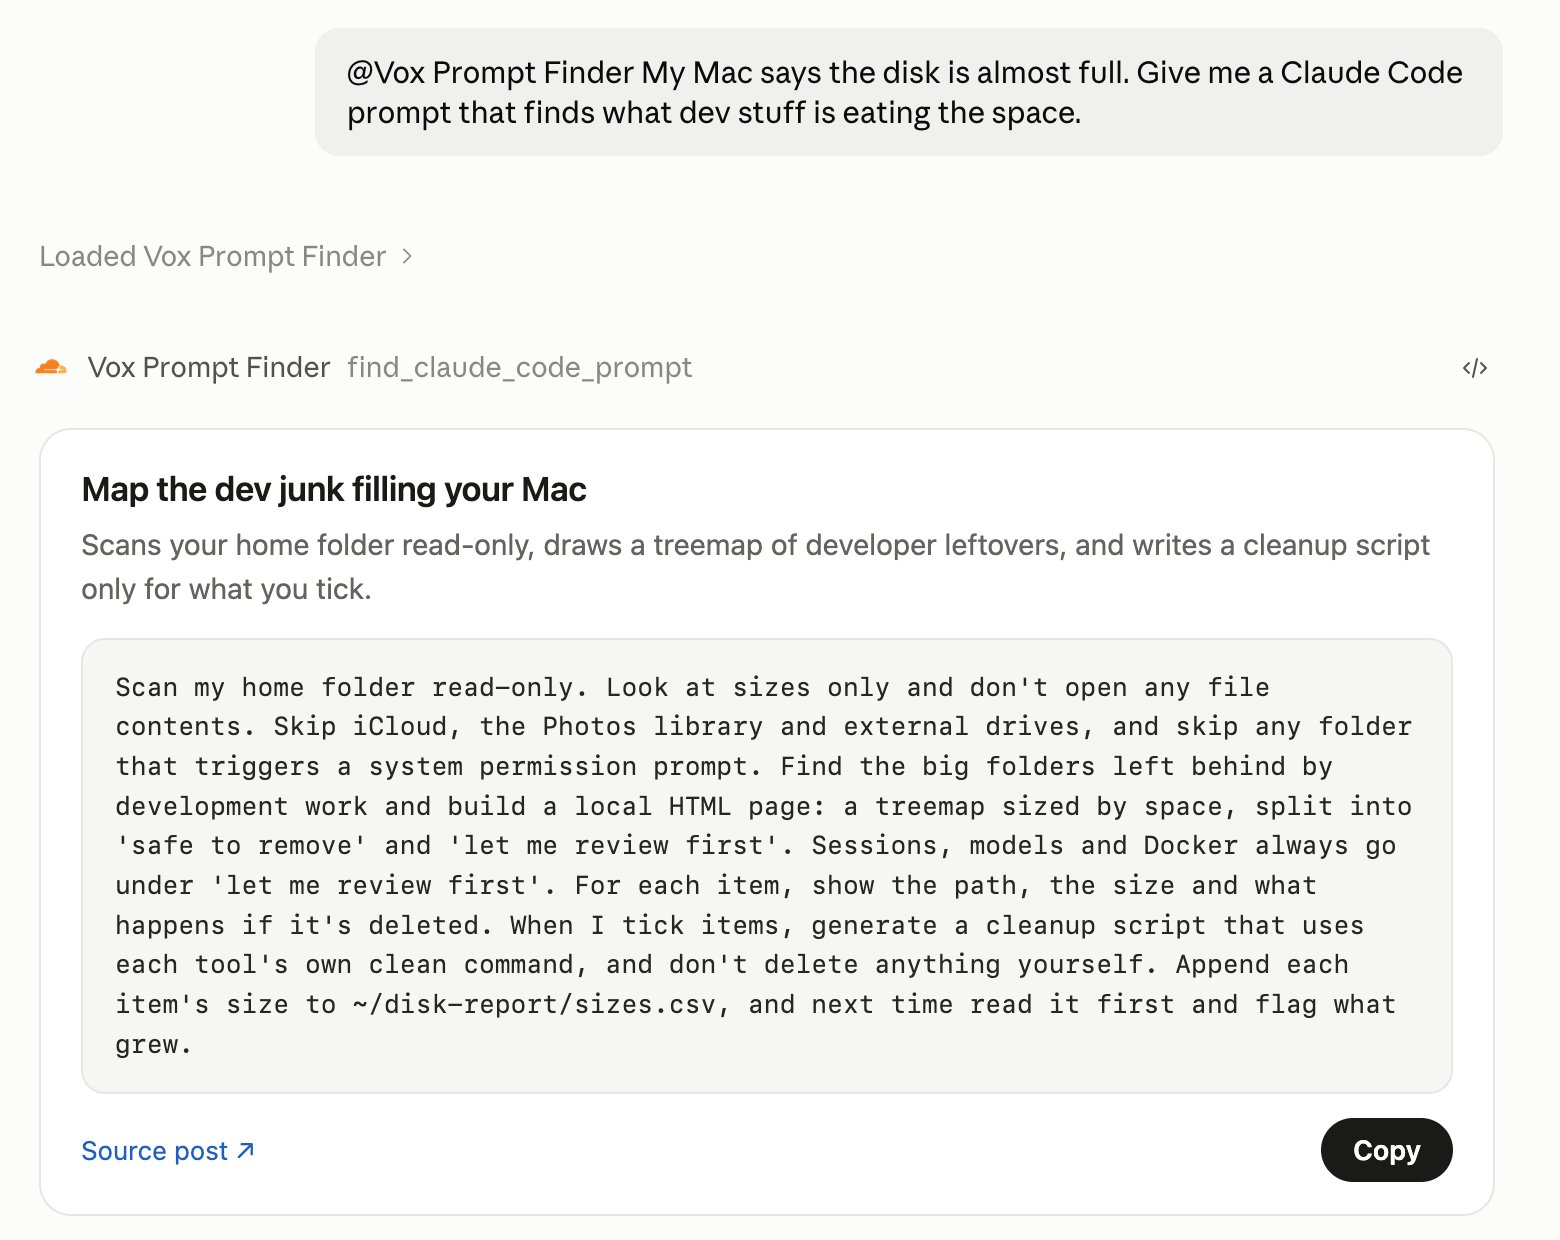Click the ~/disk-report/sizes.csv path in prompt
Viewport: 1560px width, 1240px height.
click(535, 1004)
